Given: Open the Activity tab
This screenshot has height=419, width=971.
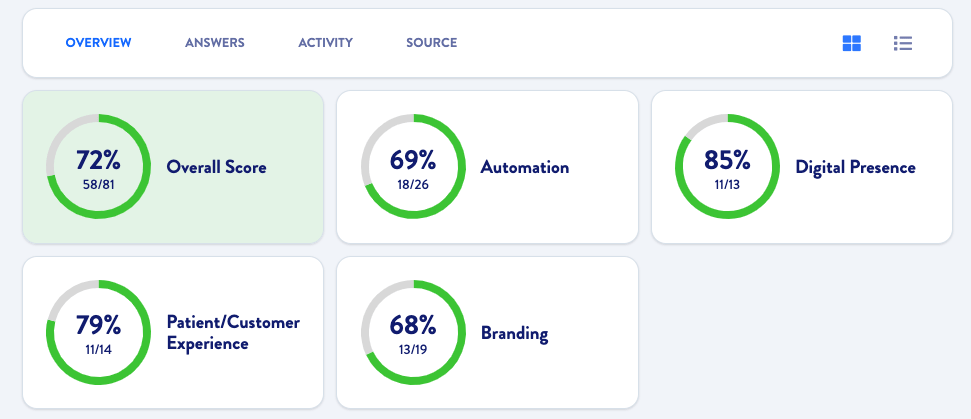Looking at the screenshot, I should pyautogui.click(x=326, y=43).
